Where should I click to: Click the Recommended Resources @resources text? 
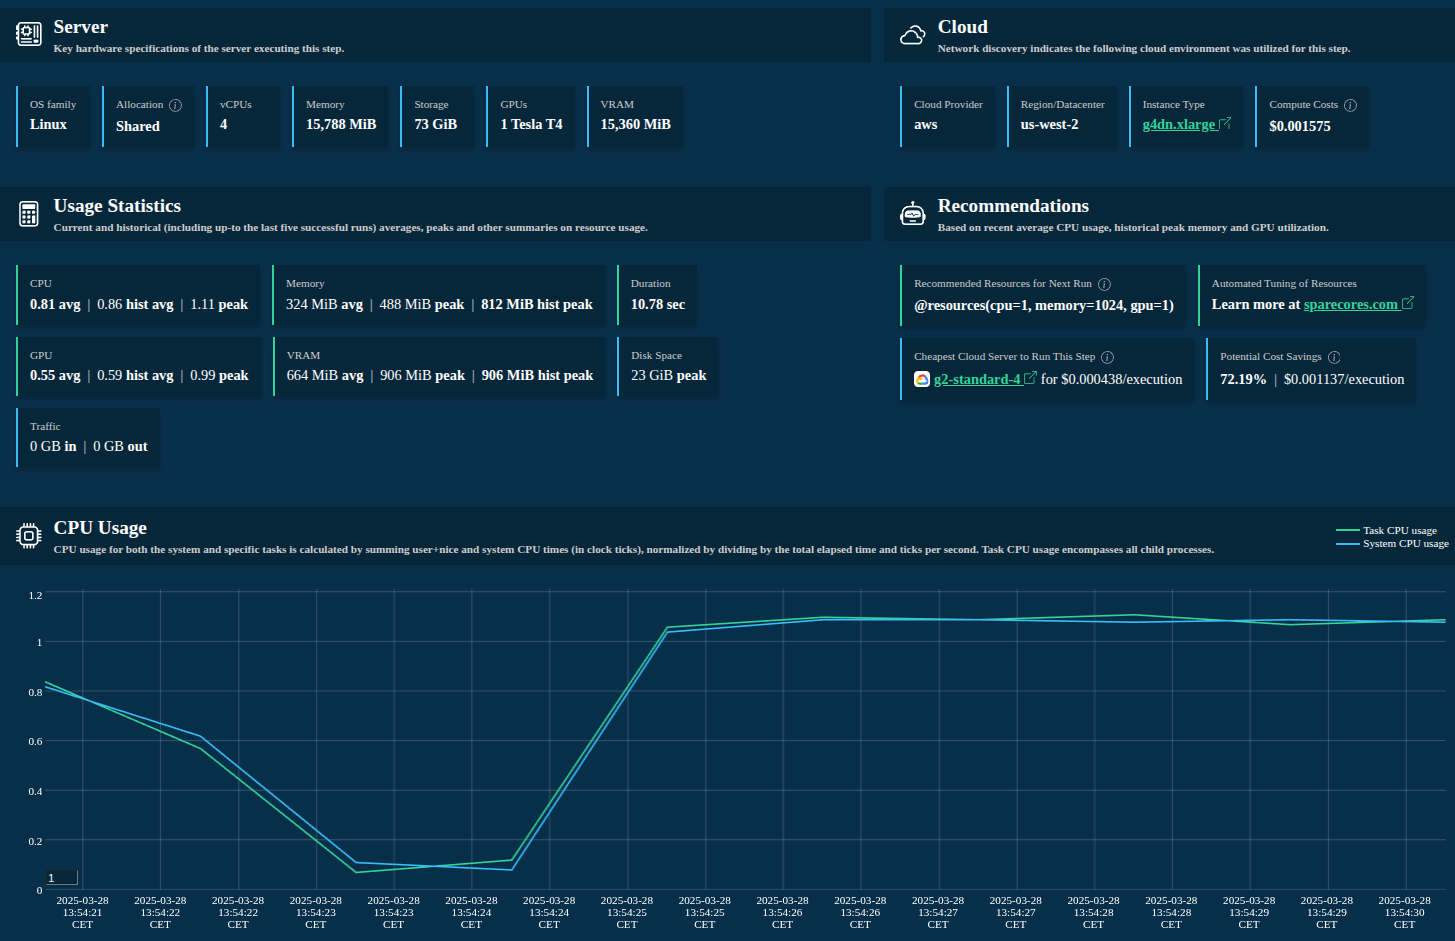[1043, 305]
